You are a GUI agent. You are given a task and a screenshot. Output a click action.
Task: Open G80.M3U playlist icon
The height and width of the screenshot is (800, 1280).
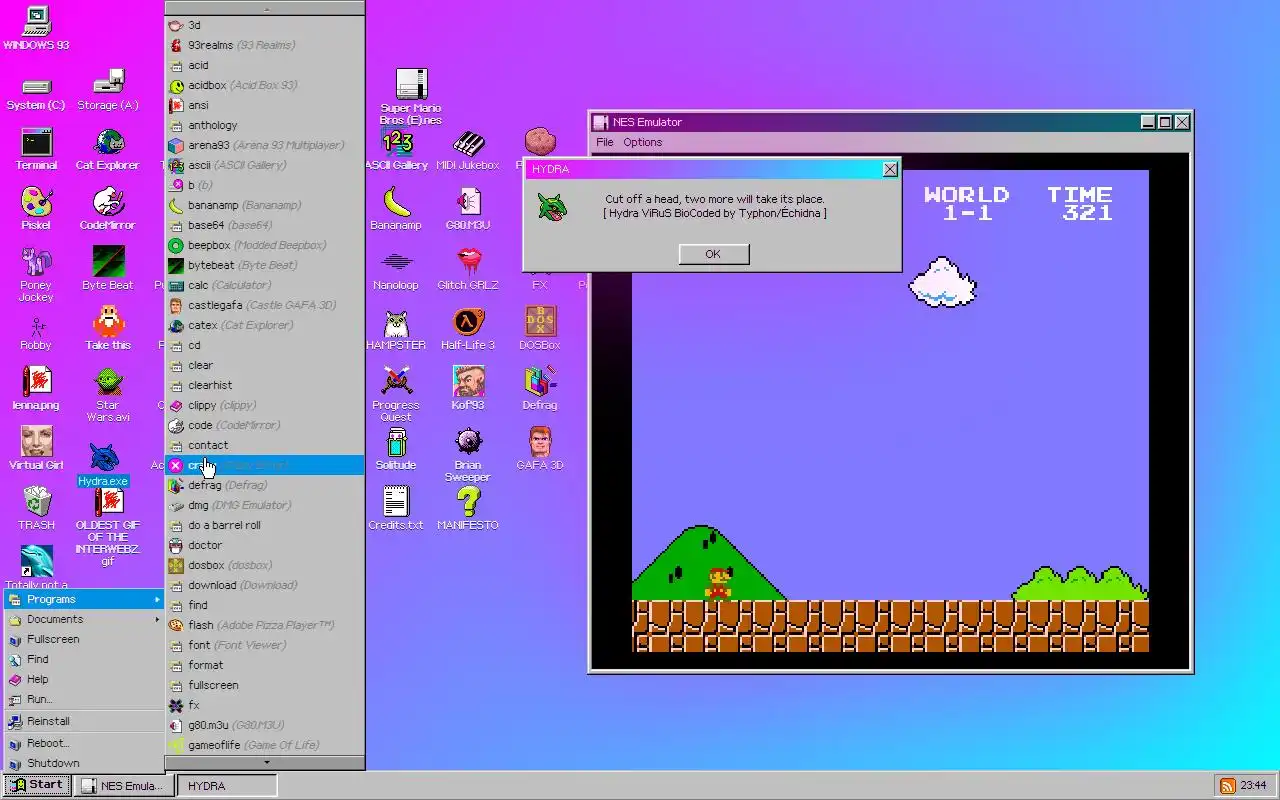click(x=468, y=210)
